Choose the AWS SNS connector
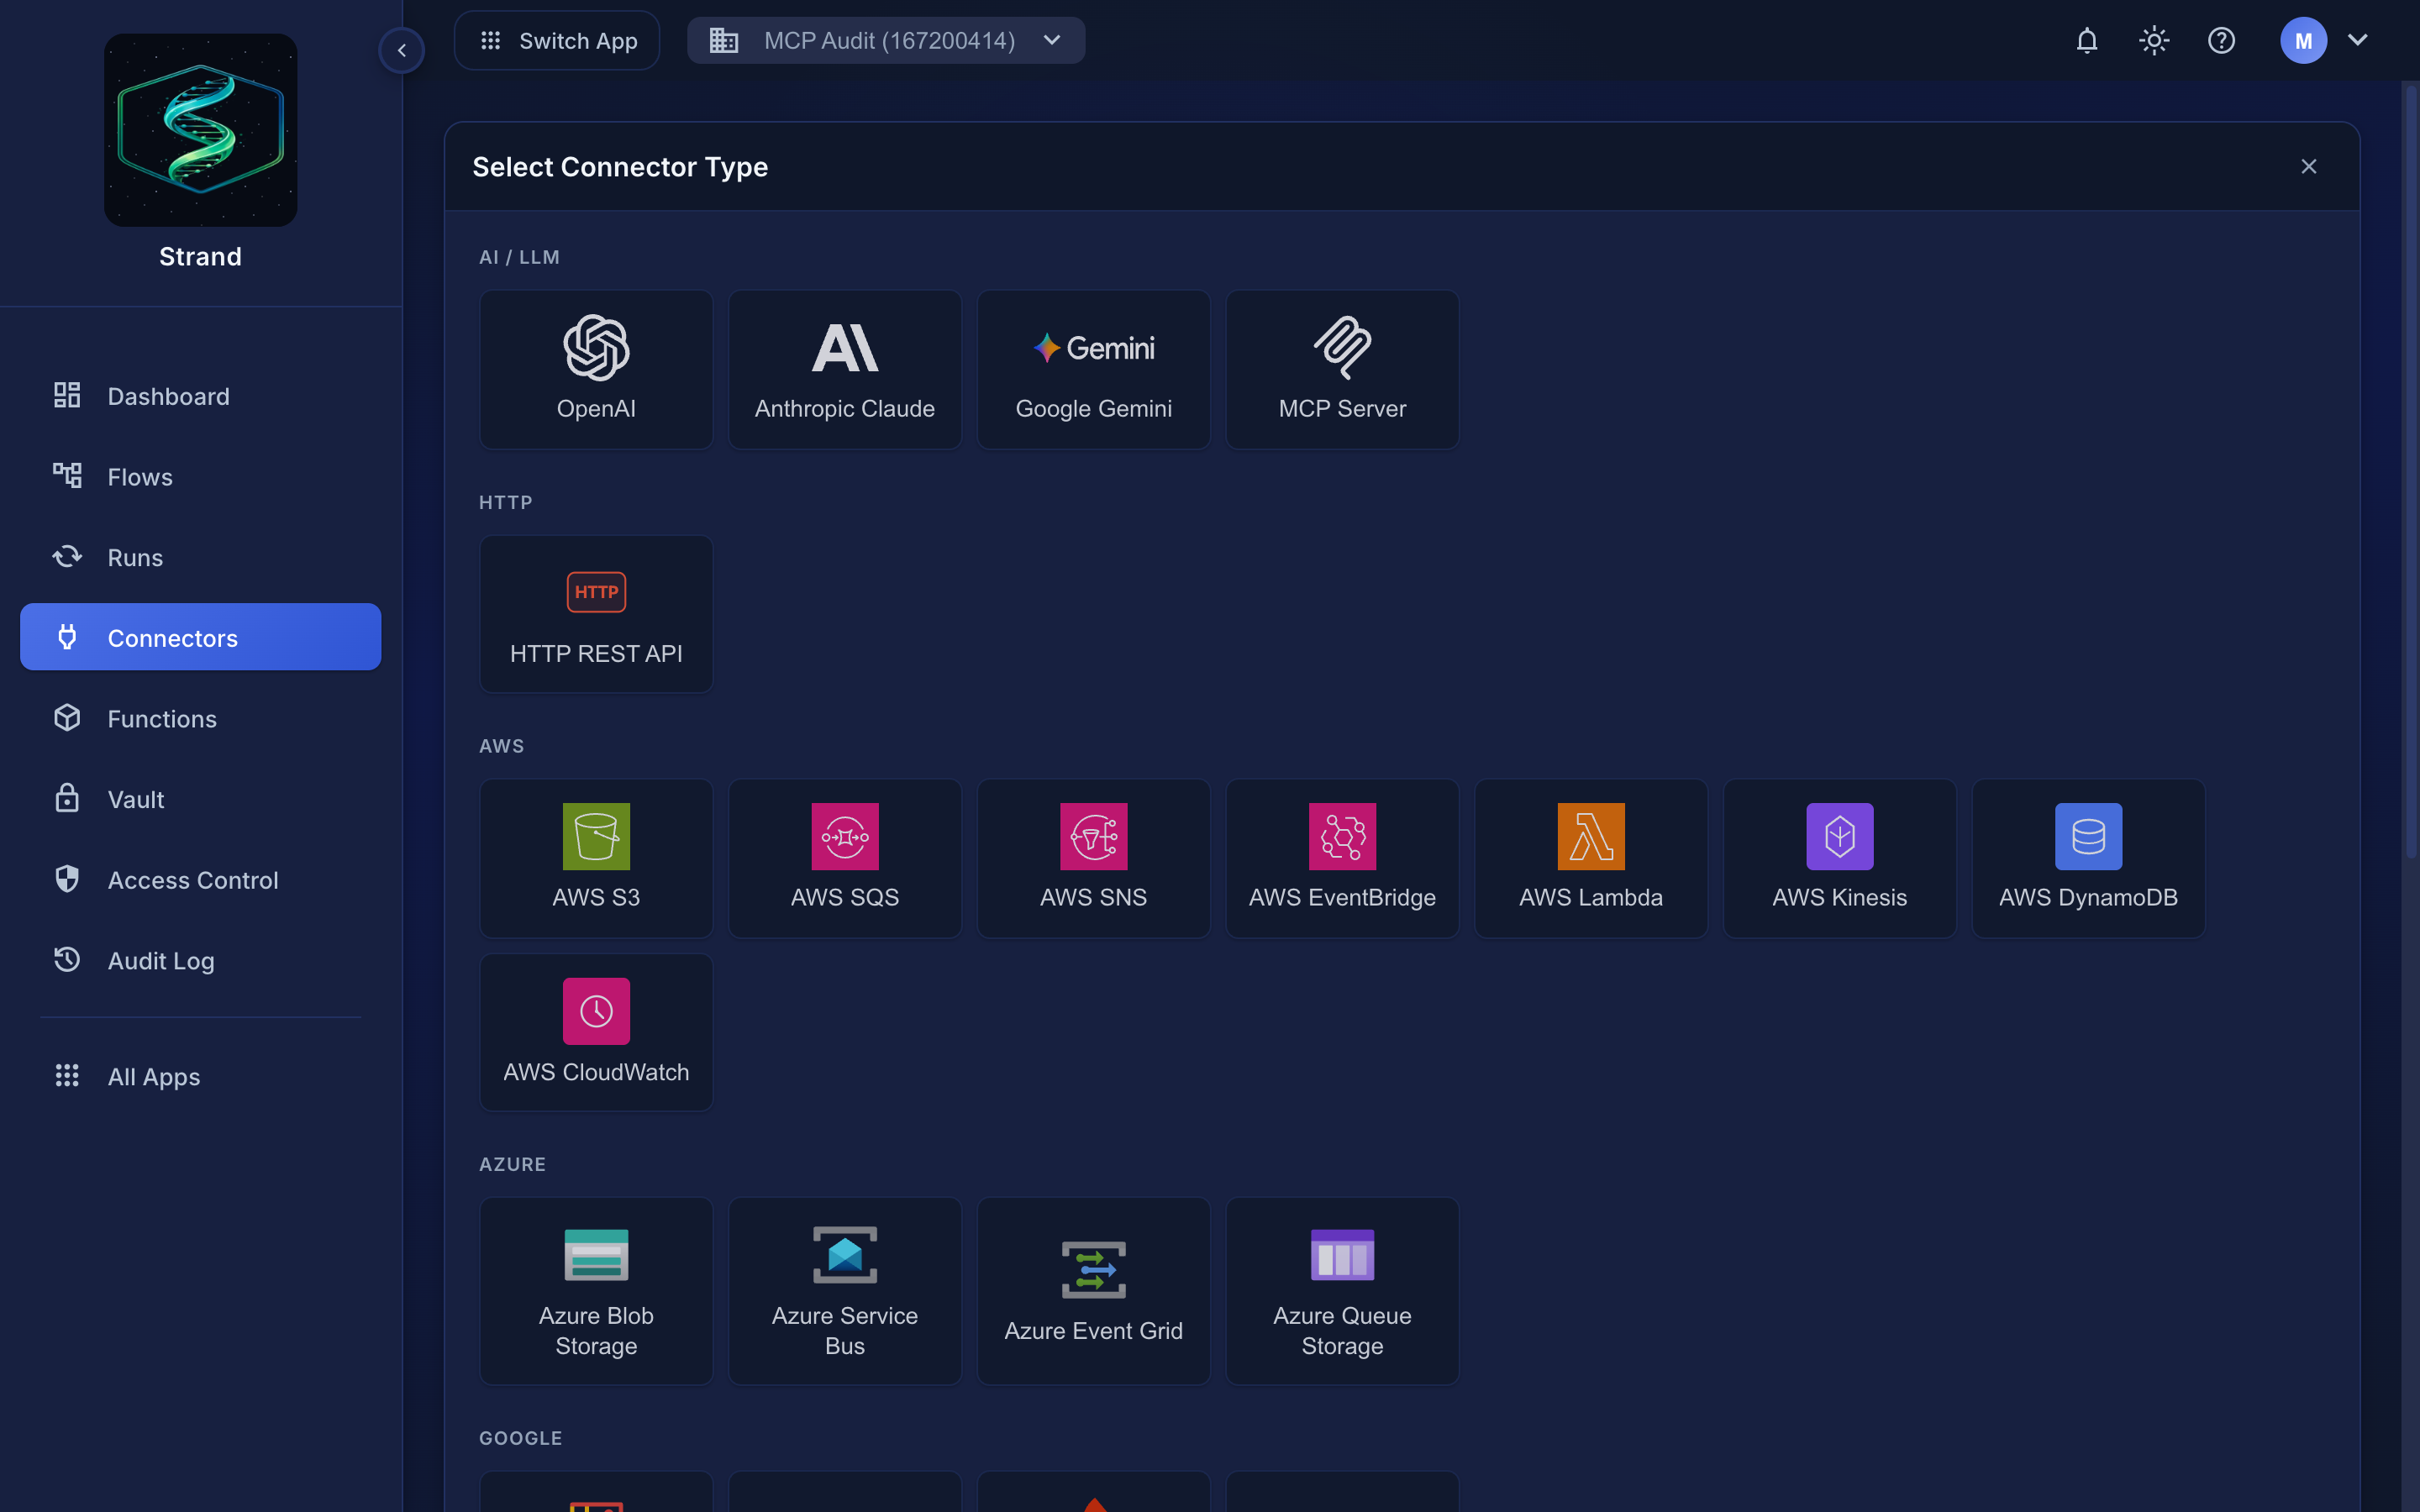The image size is (2420, 1512). point(1093,858)
